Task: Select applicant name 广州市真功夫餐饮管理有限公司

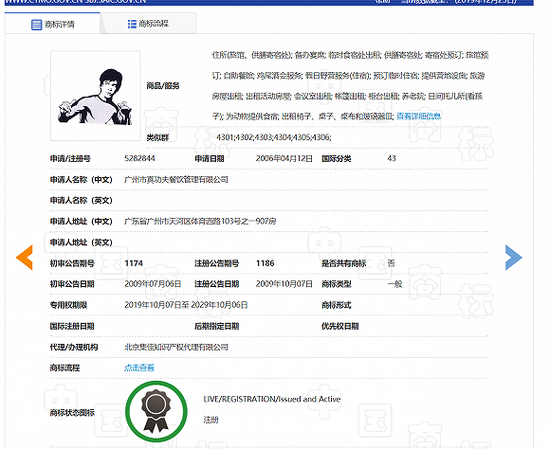Action: [x=176, y=180]
